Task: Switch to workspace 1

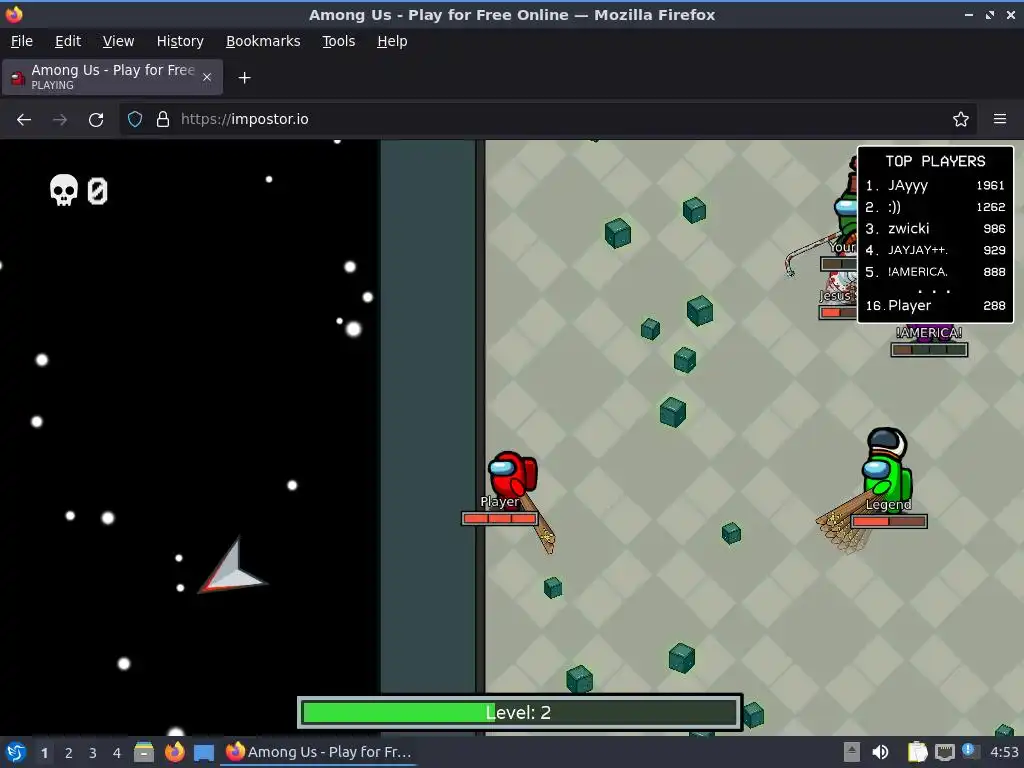Action: 44,753
